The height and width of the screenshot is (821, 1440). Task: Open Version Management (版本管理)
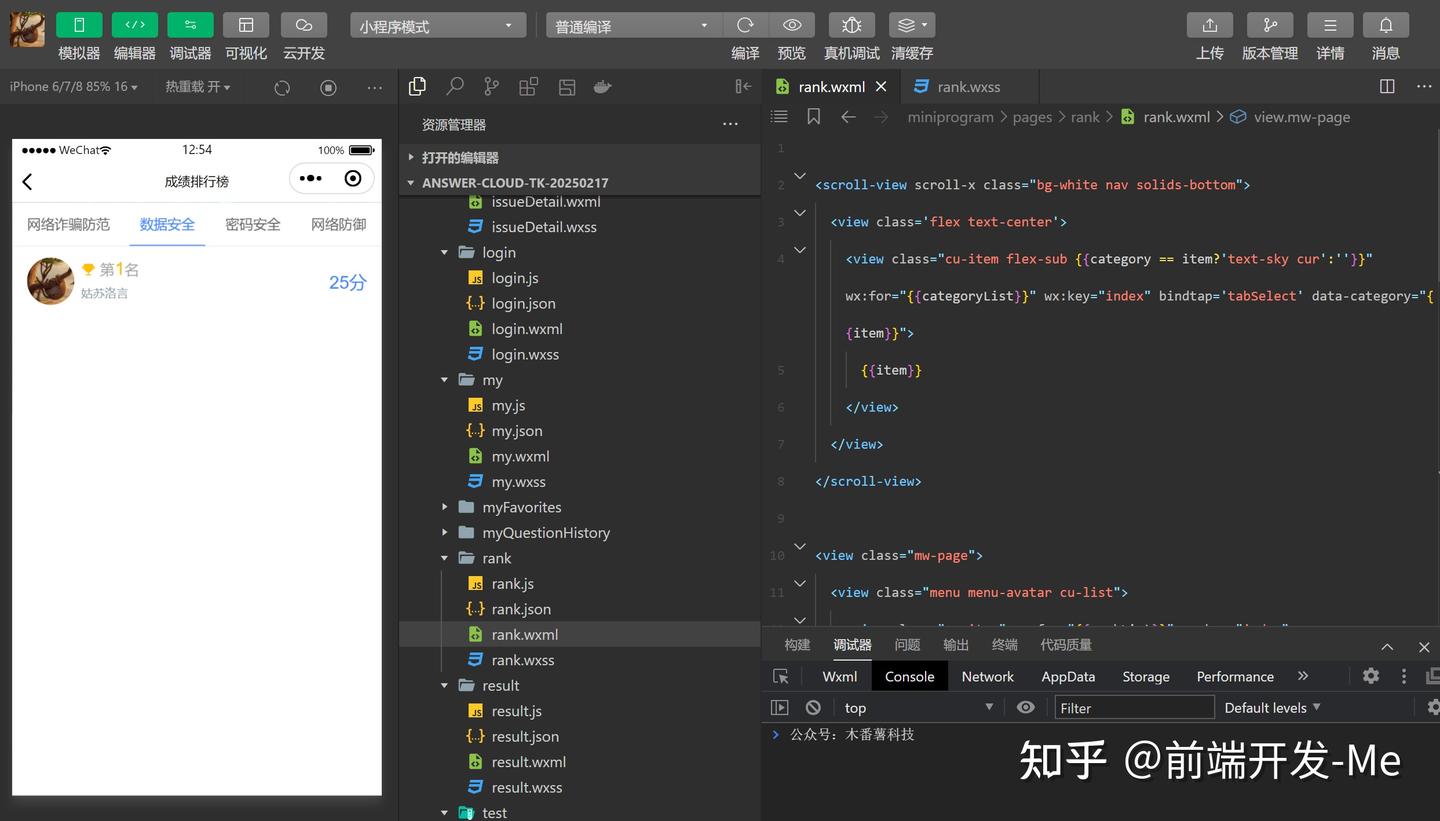[x=1270, y=25]
